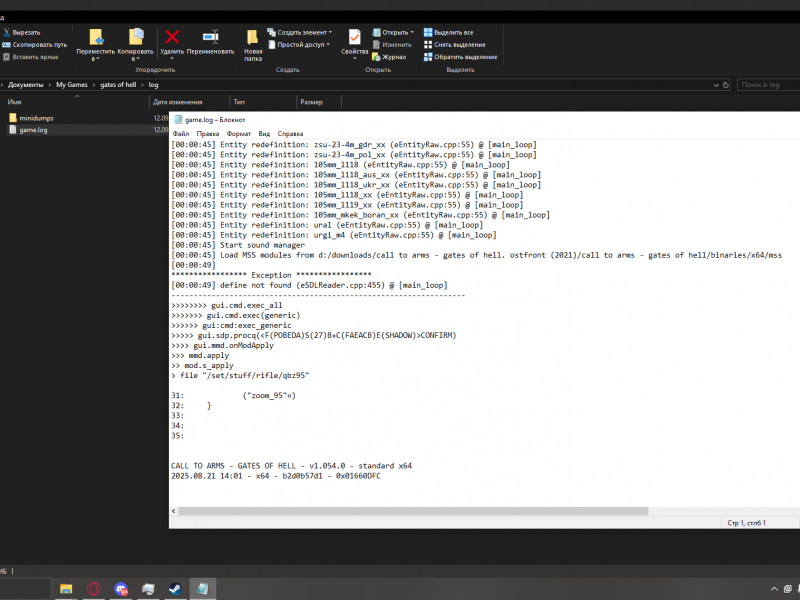Image resolution: width=800 pixels, height=600 pixels.
Task: Click chevron between My Games and gates of hell
Action: (x=94, y=85)
